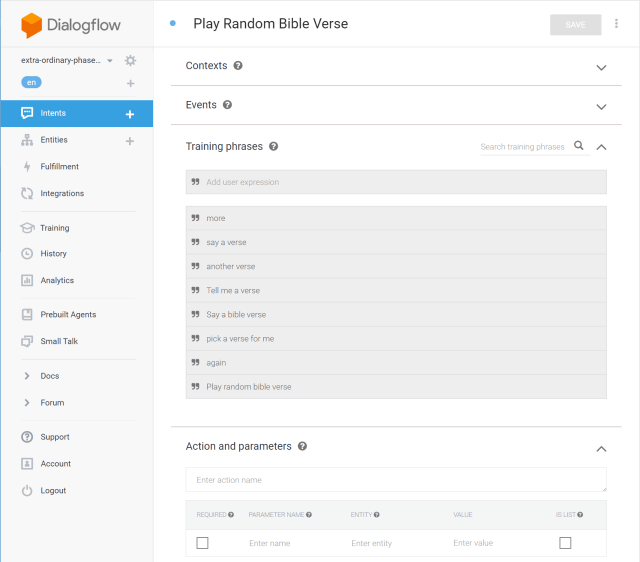Go to Fulfillment in sidebar
The image size is (640, 562).
[59, 167]
